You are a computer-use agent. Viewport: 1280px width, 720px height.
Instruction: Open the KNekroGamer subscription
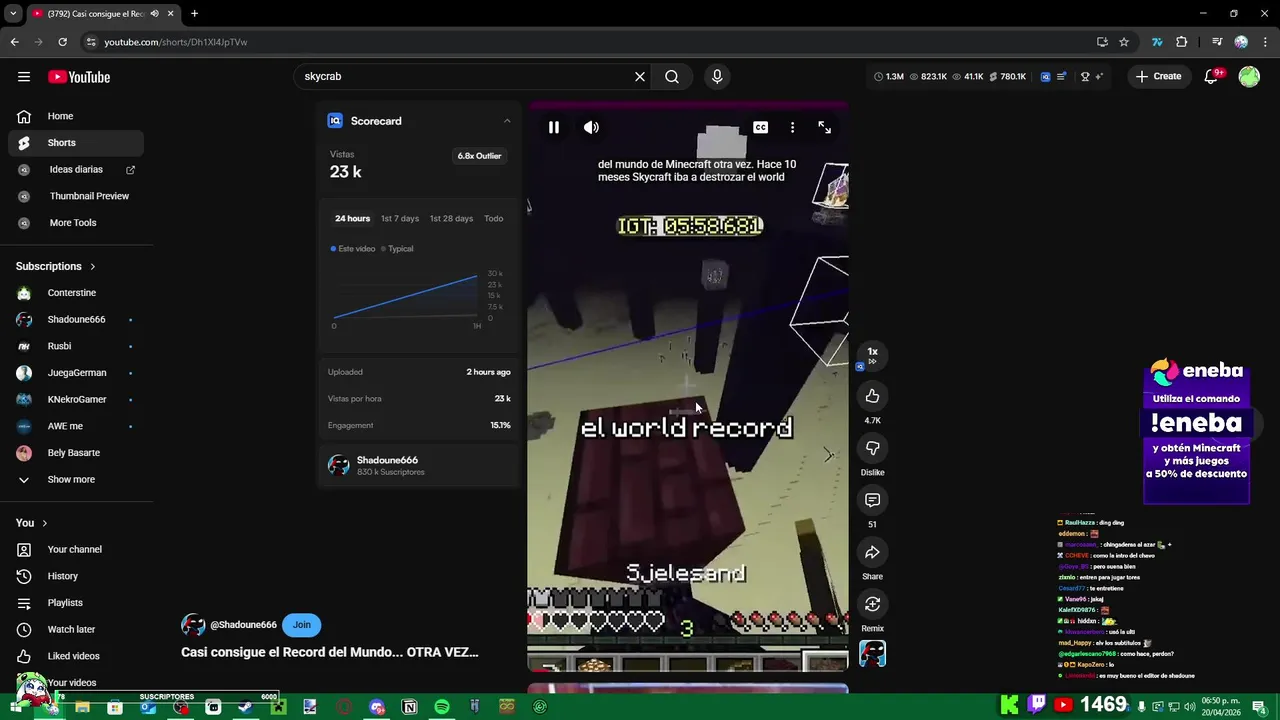click(x=76, y=399)
